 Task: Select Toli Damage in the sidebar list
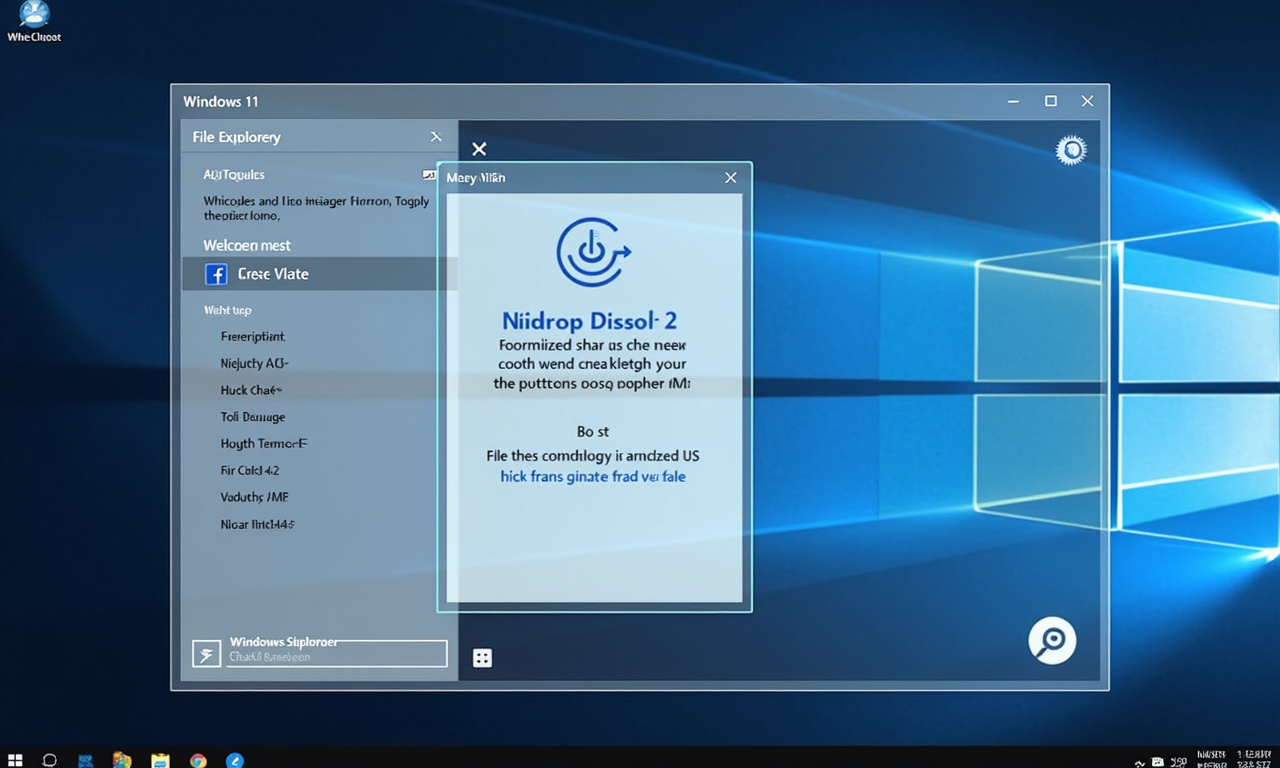click(x=253, y=417)
